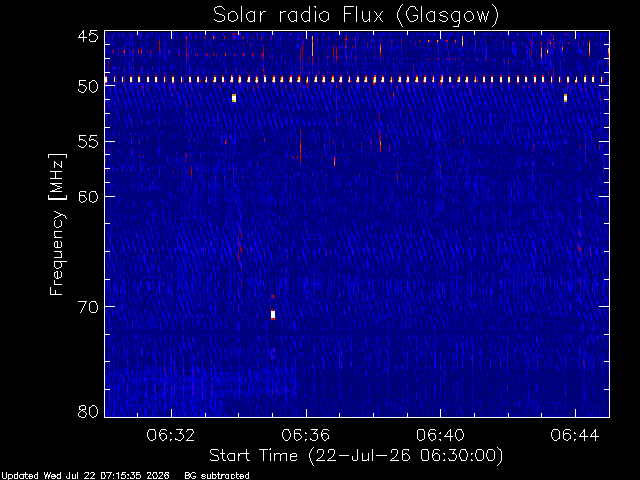Click the 06:40 time axis label
The height and width of the screenshot is (480, 640).
pyautogui.click(x=440, y=435)
